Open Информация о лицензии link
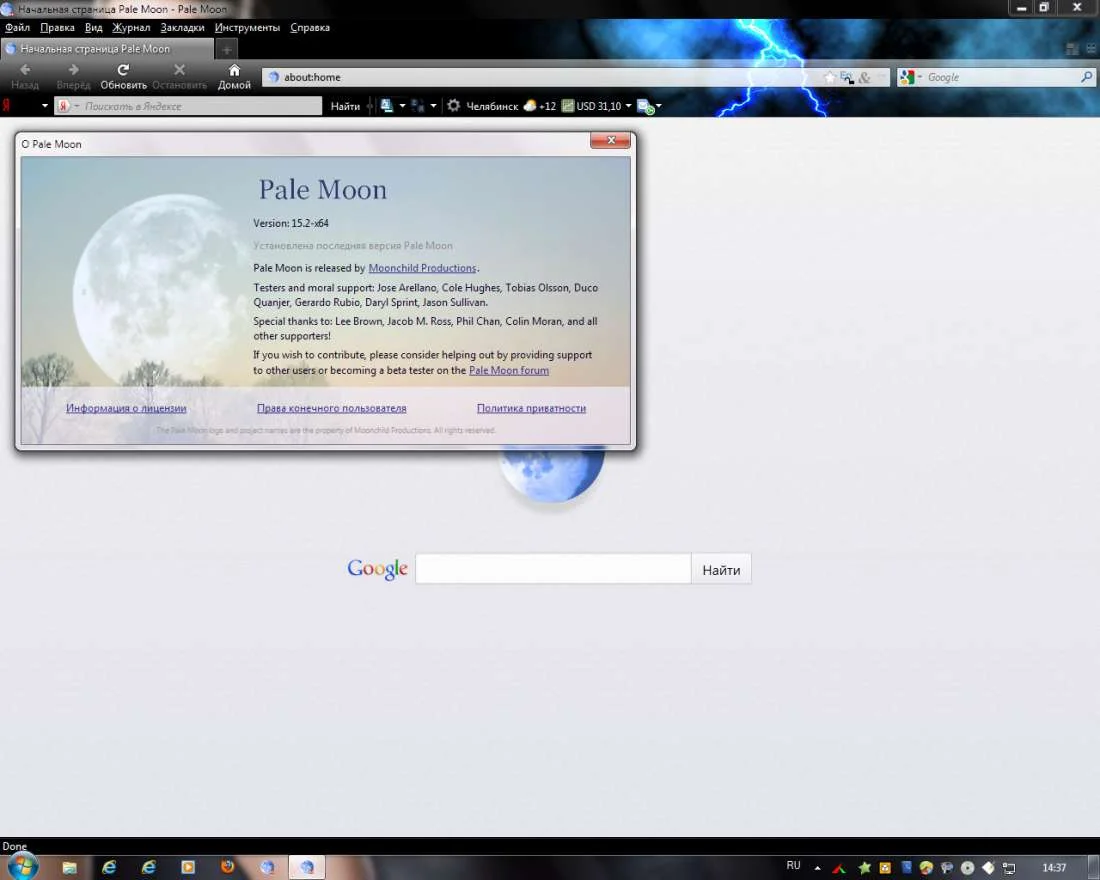The image size is (1100, 880). [x=126, y=408]
